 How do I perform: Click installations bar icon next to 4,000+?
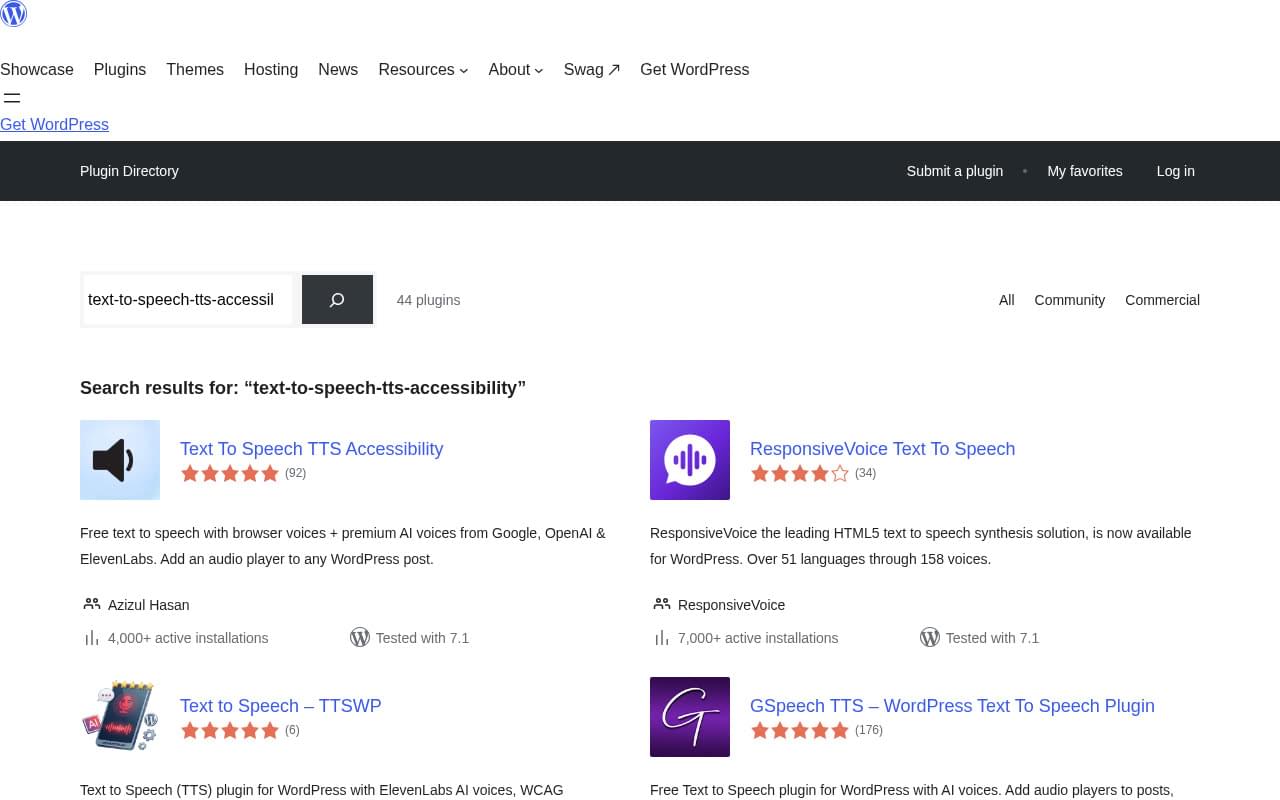click(x=92, y=638)
